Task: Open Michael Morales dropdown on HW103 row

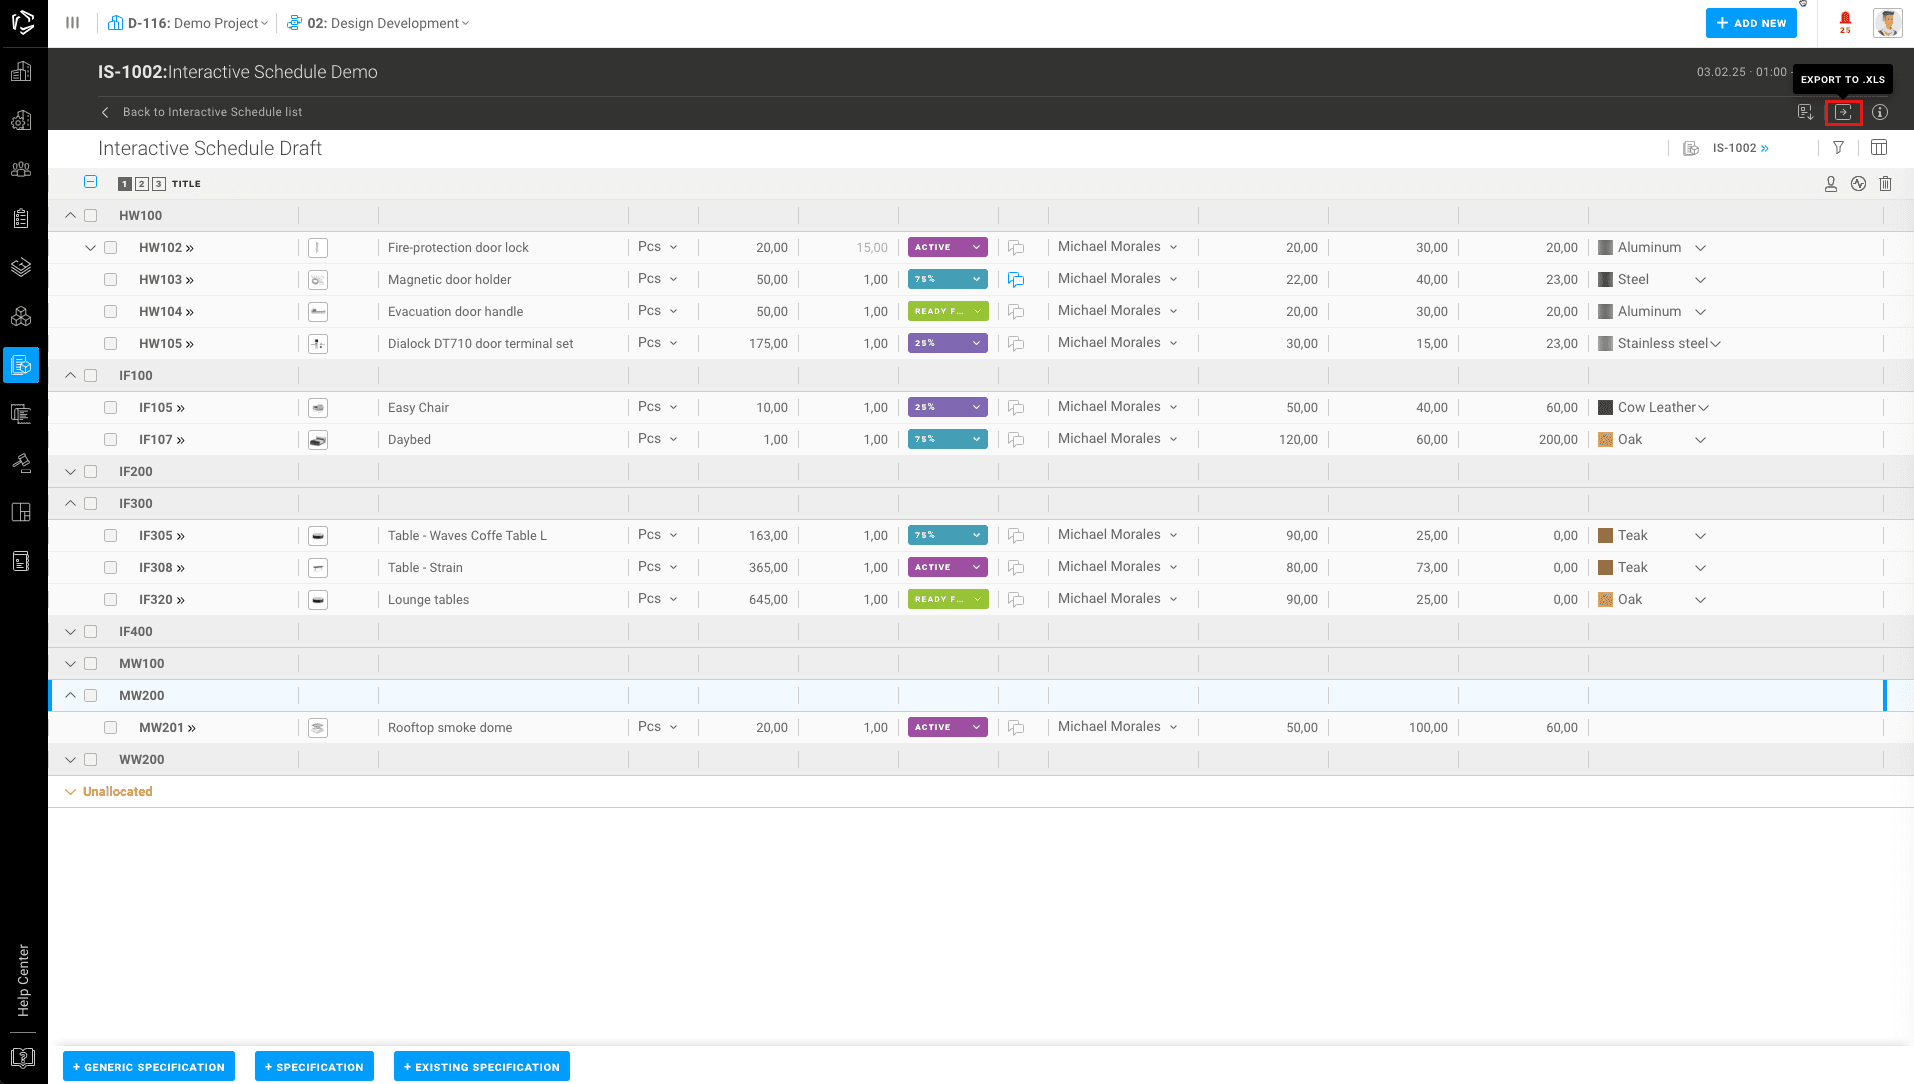Action: click(x=1118, y=279)
